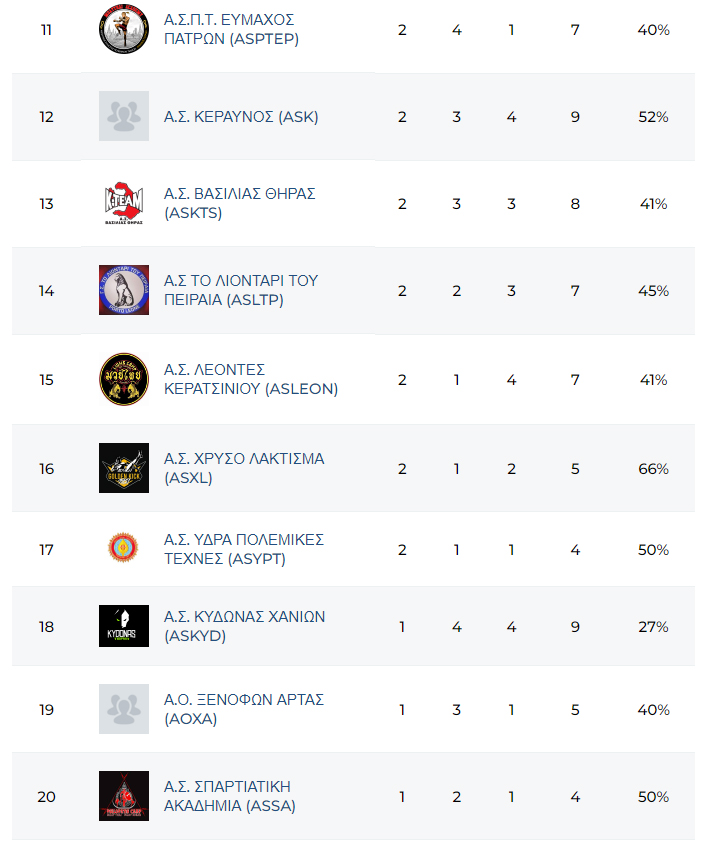The width and height of the screenshot is (712, 844).
Task: Click the ΥΔΡΑ ΠΟΛΕΜΙΚΕΣ ΤΕΧΝΕΣ emblem
Action: (x=124, y=548)
